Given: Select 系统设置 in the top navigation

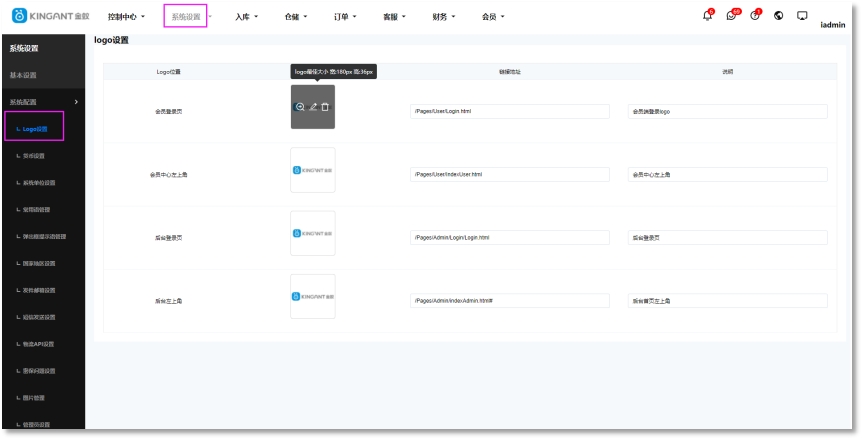Looking at the screenshot, I should pyautogui.click(x=186, y=16).
